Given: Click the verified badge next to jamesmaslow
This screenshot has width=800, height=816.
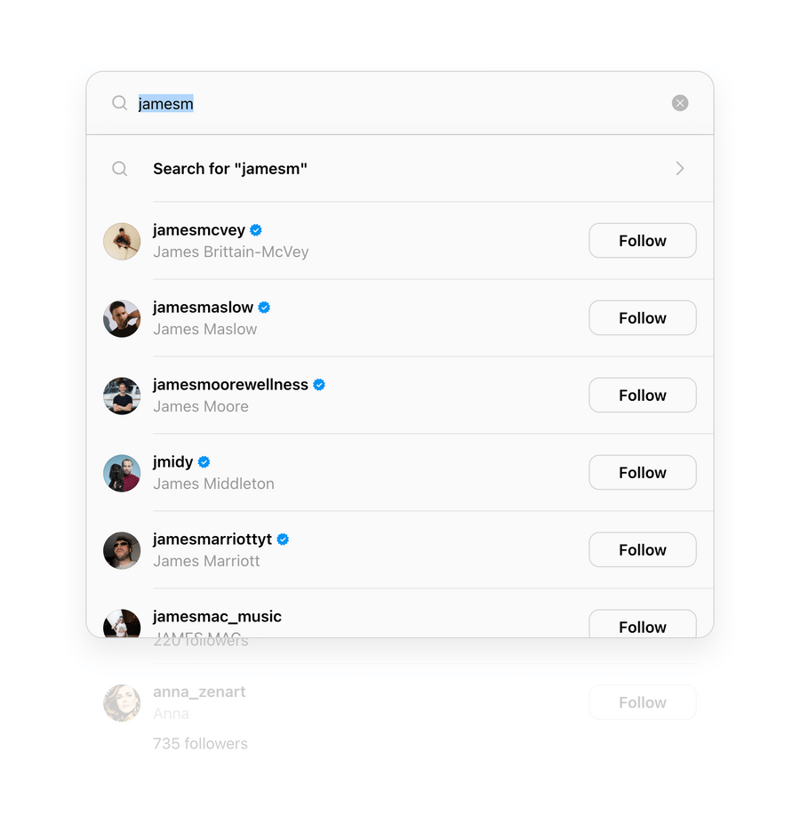Looking at the screenshot, I should [x=264, y=306].
